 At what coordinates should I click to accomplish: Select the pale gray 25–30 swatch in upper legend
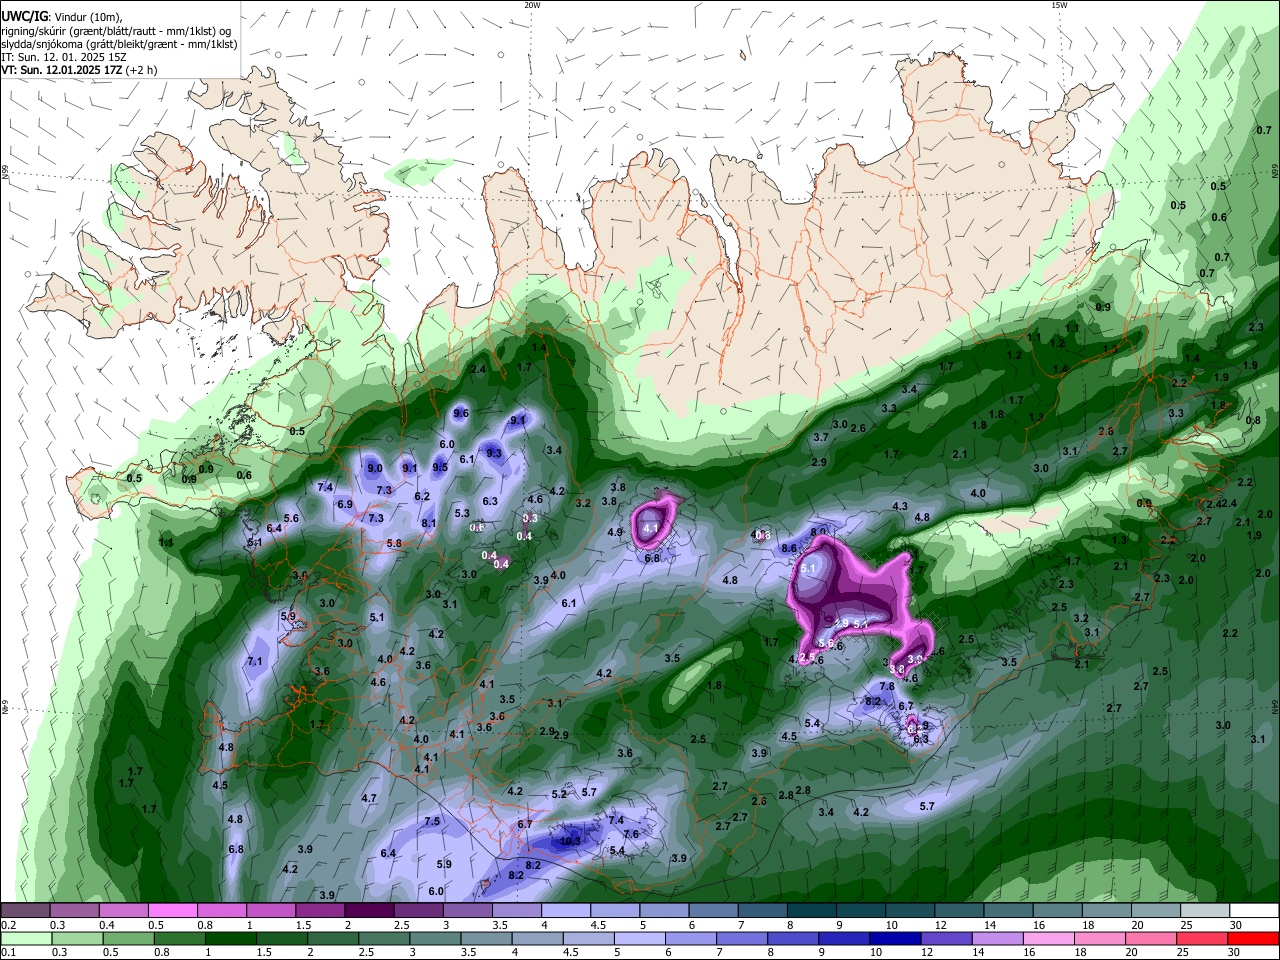point(1205,911)
